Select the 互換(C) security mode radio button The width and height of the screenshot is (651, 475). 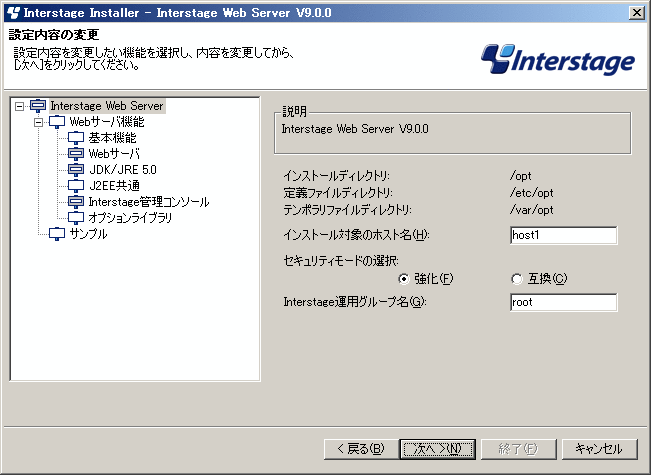pos(516,279)
